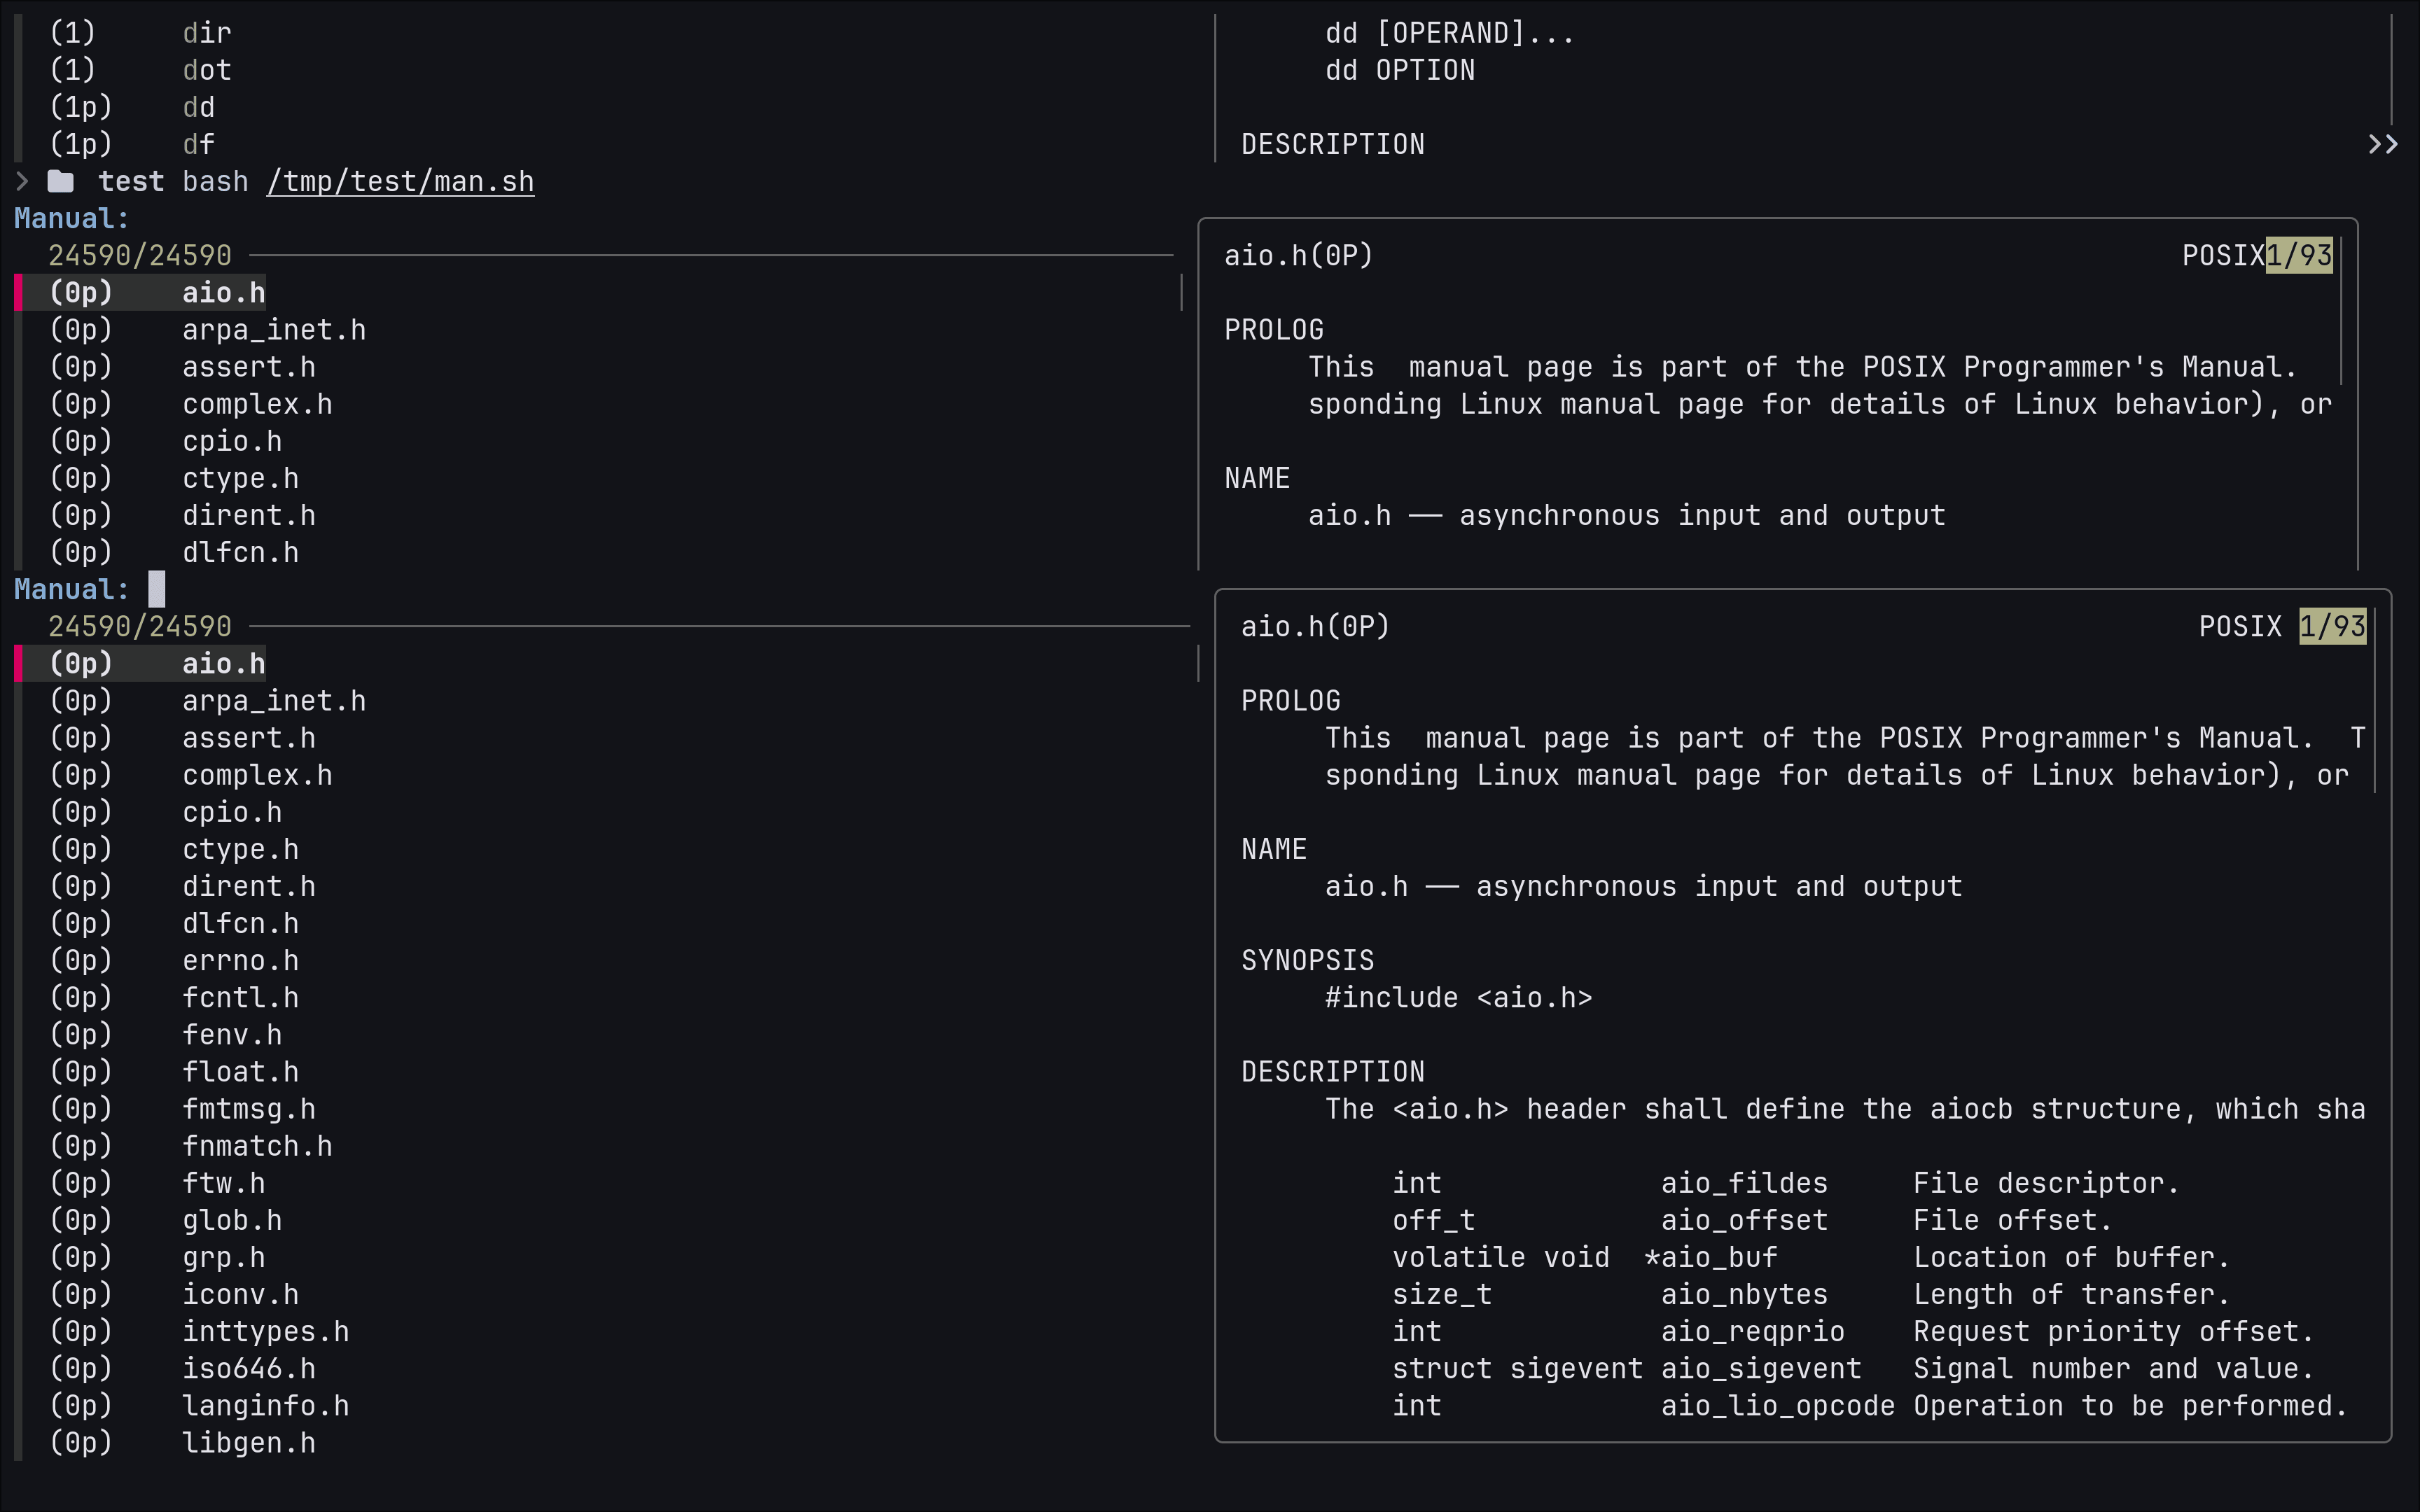The width and height of the screenshot is (2420, 1512).
Task: Click the 1/93 indicator in the upper preview
Action: coord(2299,255)
